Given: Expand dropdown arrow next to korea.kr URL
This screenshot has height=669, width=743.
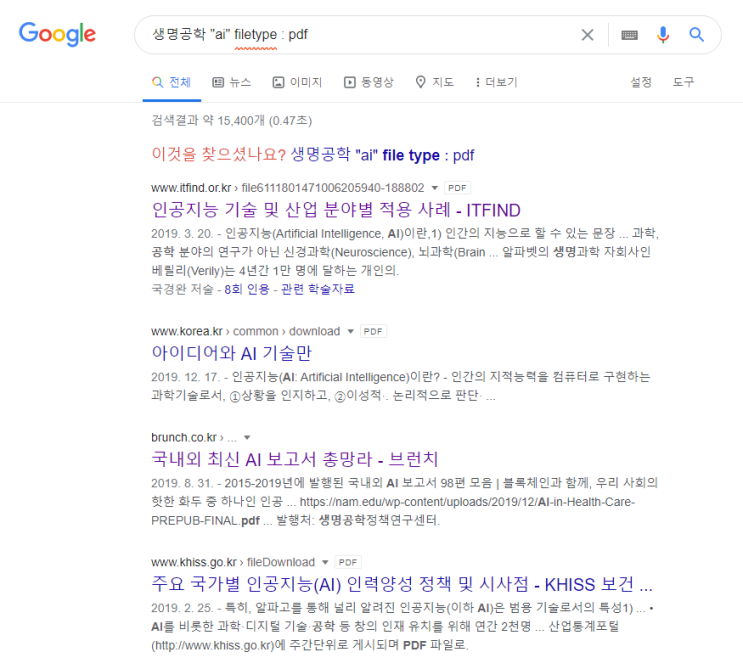Looking at the screenshot, I should point(351,331).
